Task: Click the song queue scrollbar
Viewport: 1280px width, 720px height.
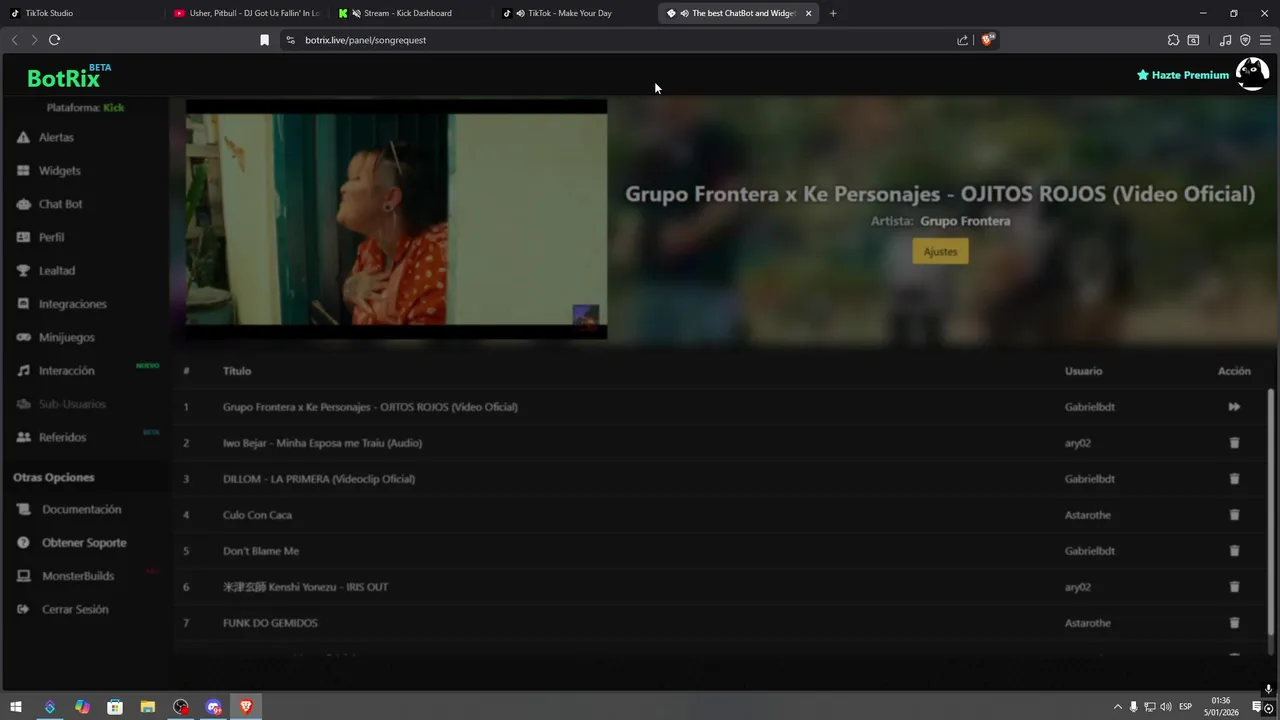Action: [x=1271, y=510]
